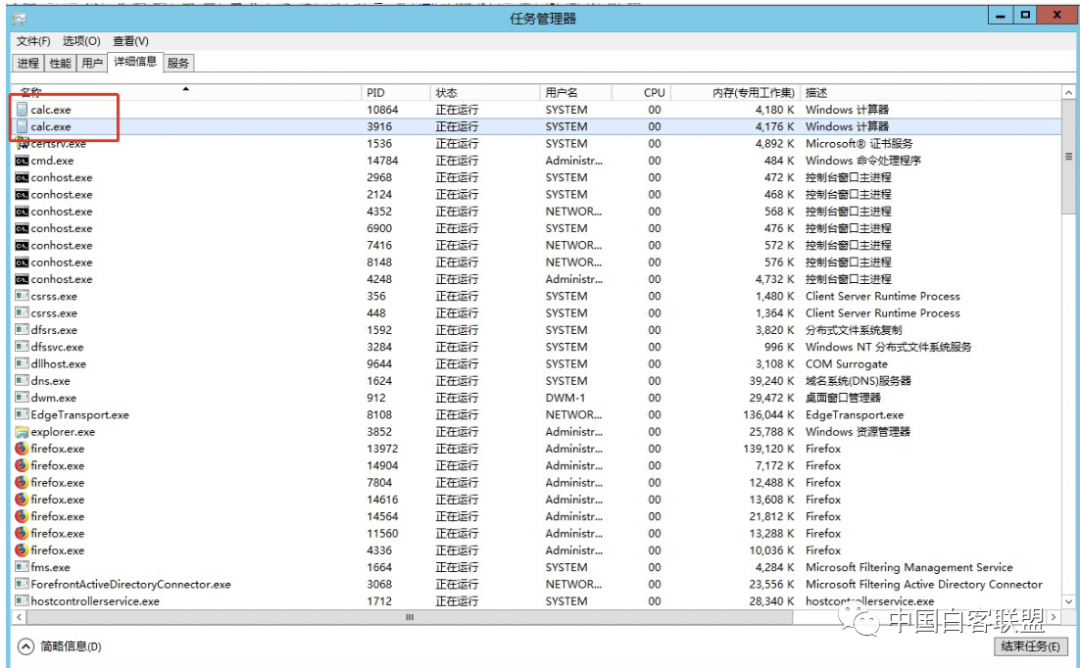Switch to the 用户 tab

pos(92,63)
